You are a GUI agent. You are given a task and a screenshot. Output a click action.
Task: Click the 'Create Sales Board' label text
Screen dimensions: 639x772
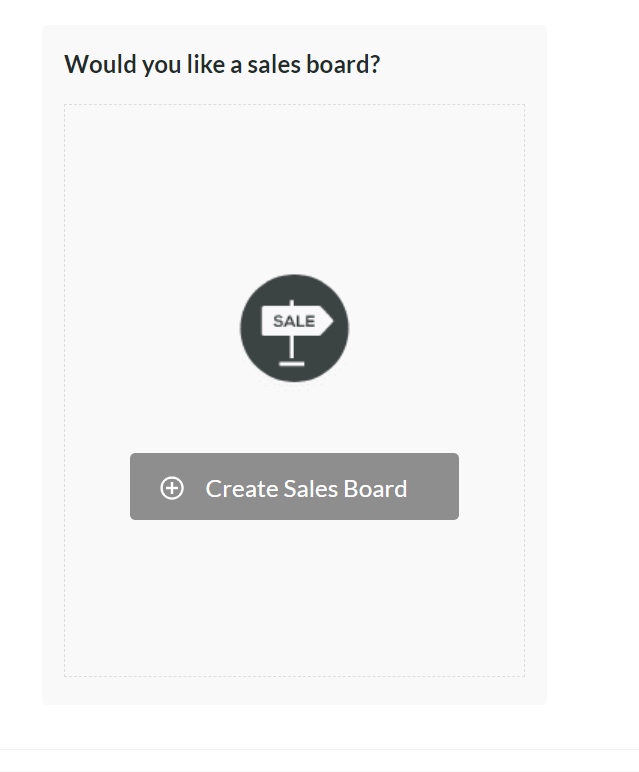point(306,488)
